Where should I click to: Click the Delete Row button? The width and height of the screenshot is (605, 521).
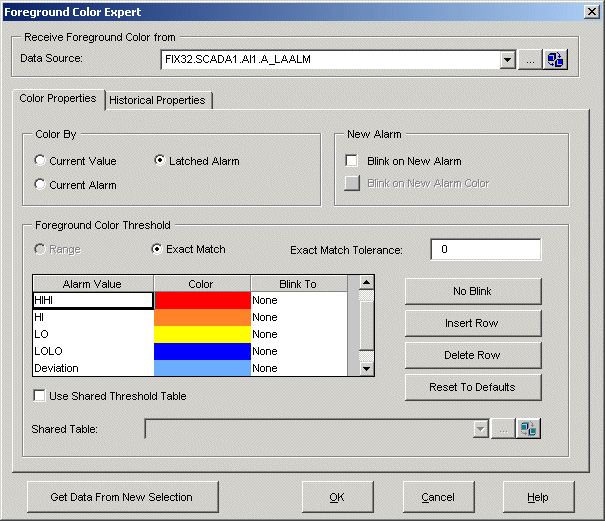[473, 355]
